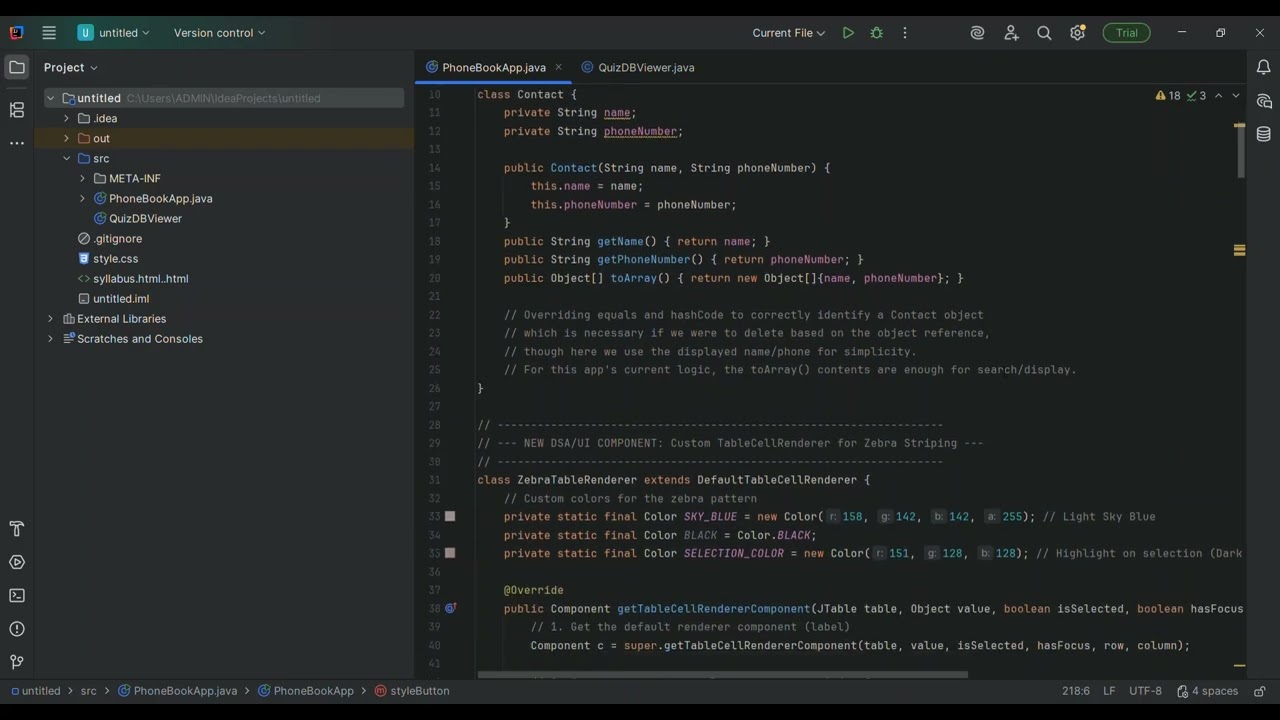
Task: Open the Current File run configuration dropdown
Action: (789, 33)
